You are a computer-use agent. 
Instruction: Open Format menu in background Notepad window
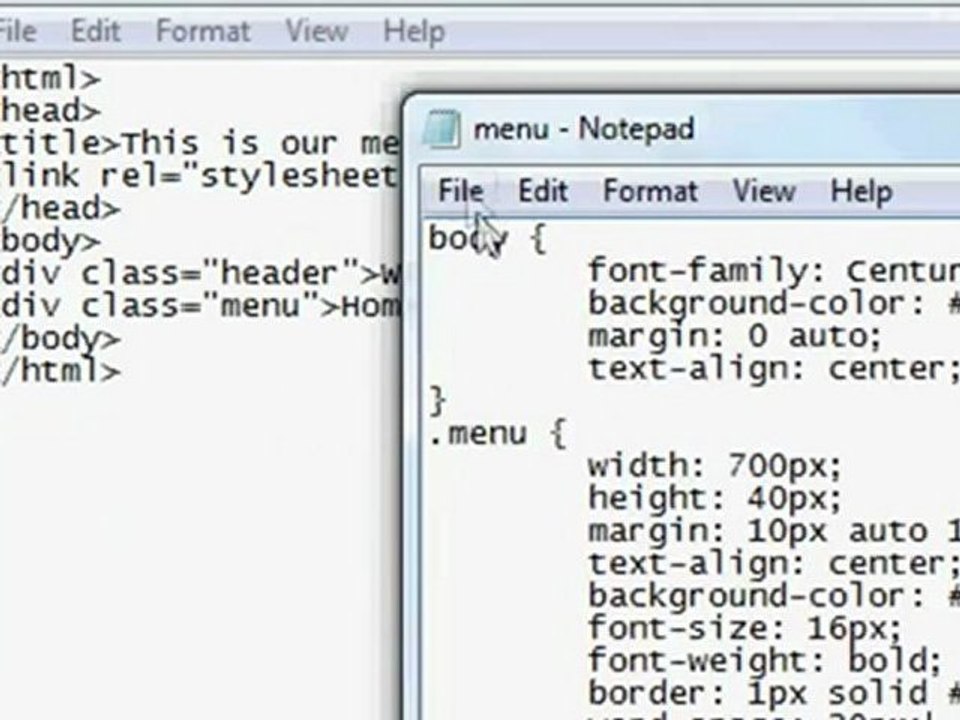(203, 31)
